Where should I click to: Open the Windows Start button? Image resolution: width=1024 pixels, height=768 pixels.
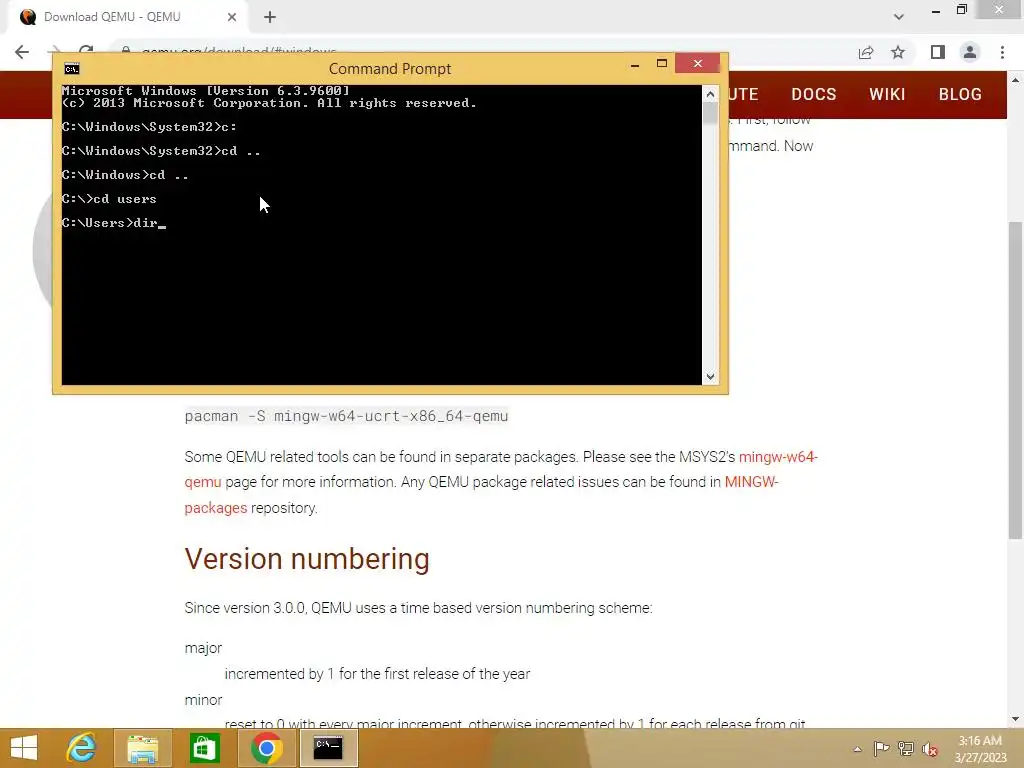tap(24, 748)
